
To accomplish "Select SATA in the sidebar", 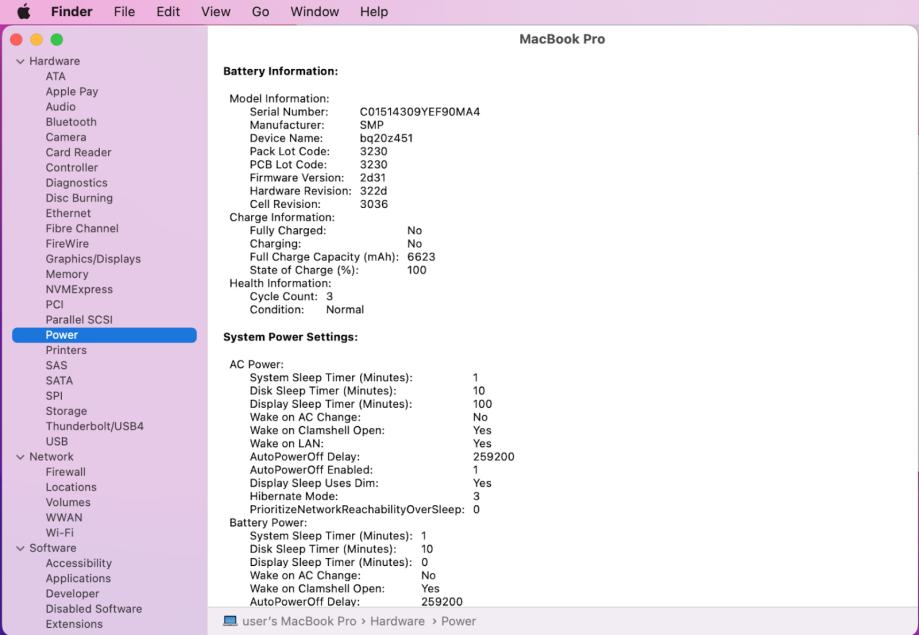I will coord(59,381).
